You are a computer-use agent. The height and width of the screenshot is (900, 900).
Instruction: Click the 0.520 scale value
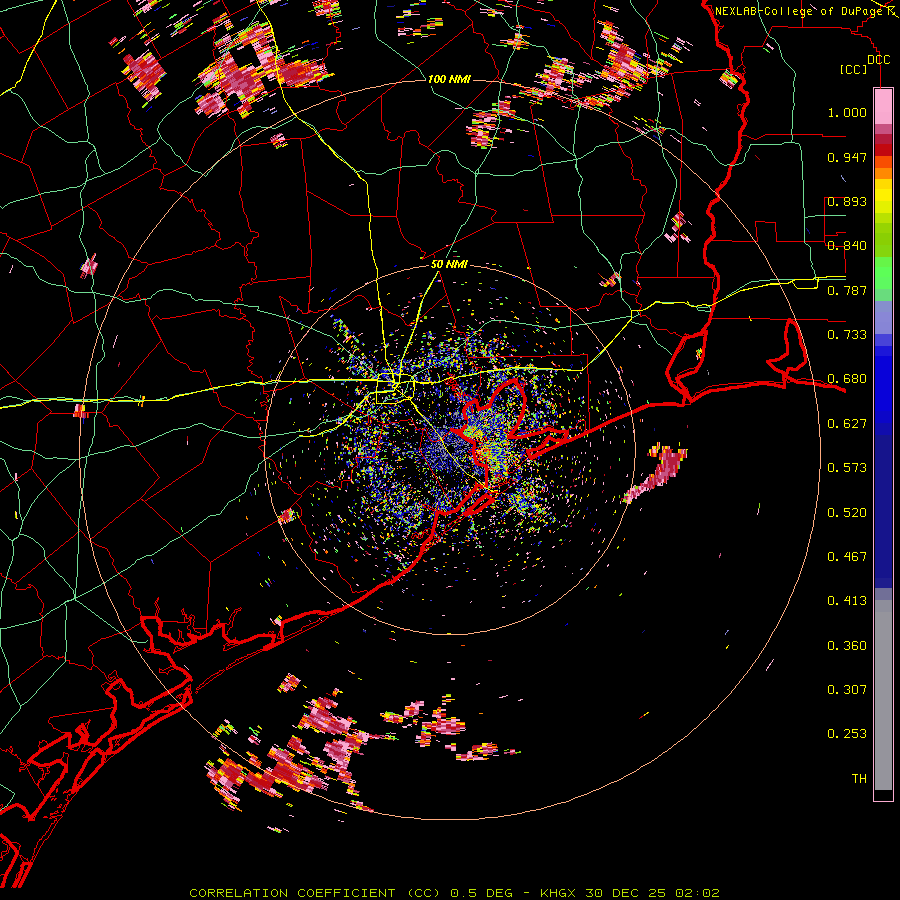(847, 513)
